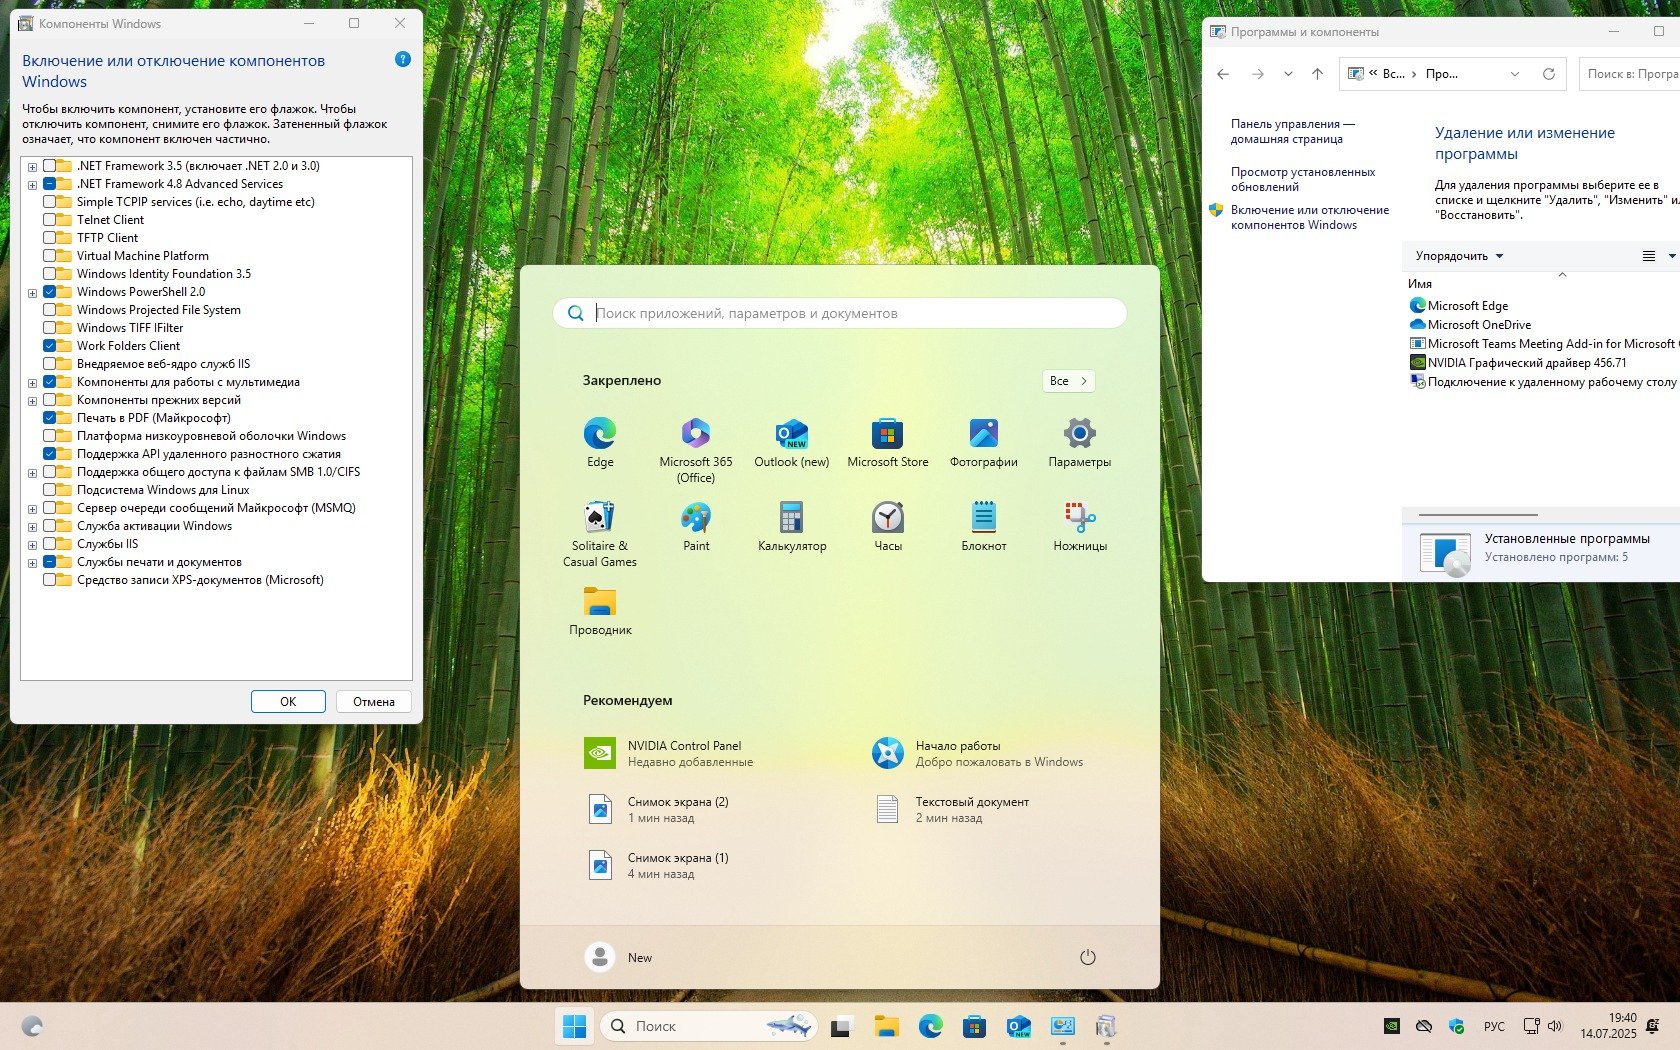Expand the .NET Framework 3.5 tree node
This screenshot has width=1680, height=1050.
click(x=33, y=167)
